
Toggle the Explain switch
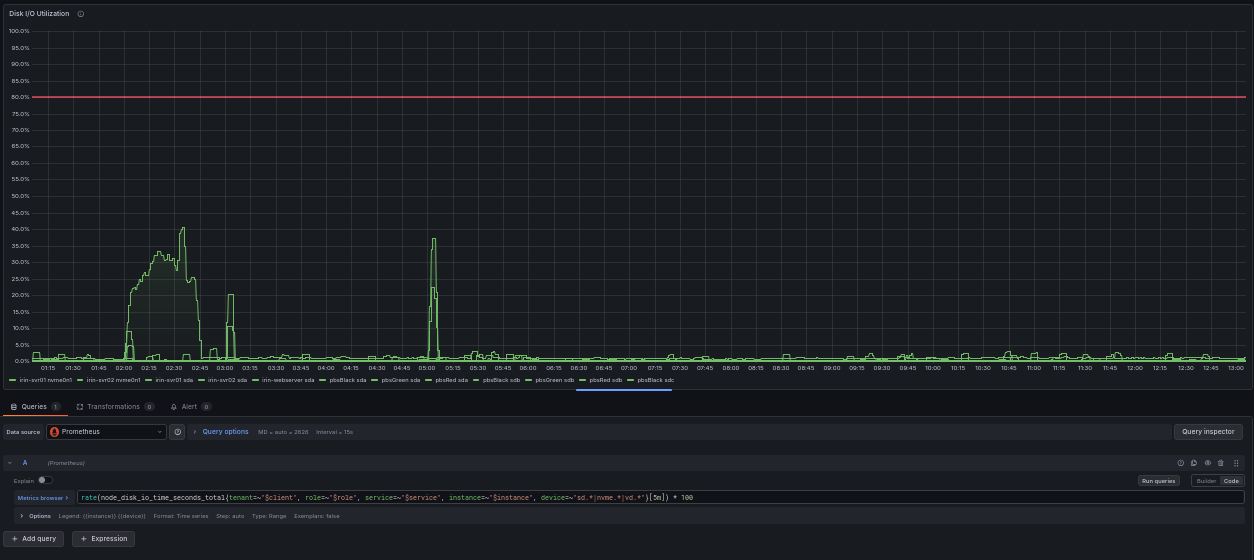coord(45,480)
